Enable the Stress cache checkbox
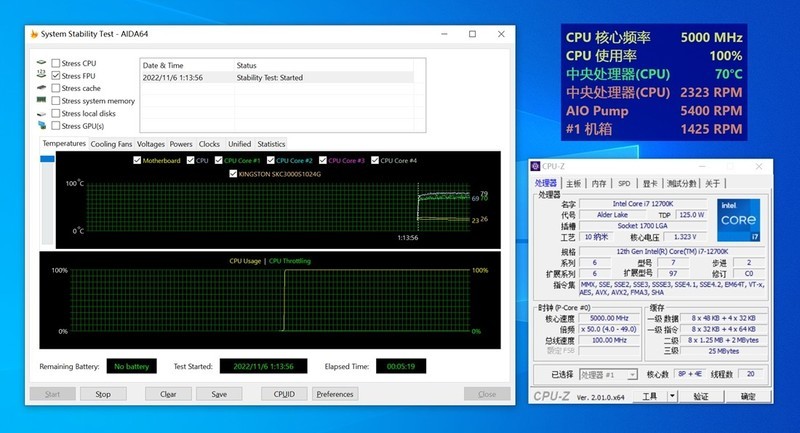The height and width of the screenshot is (433, 800). (56, 88)
